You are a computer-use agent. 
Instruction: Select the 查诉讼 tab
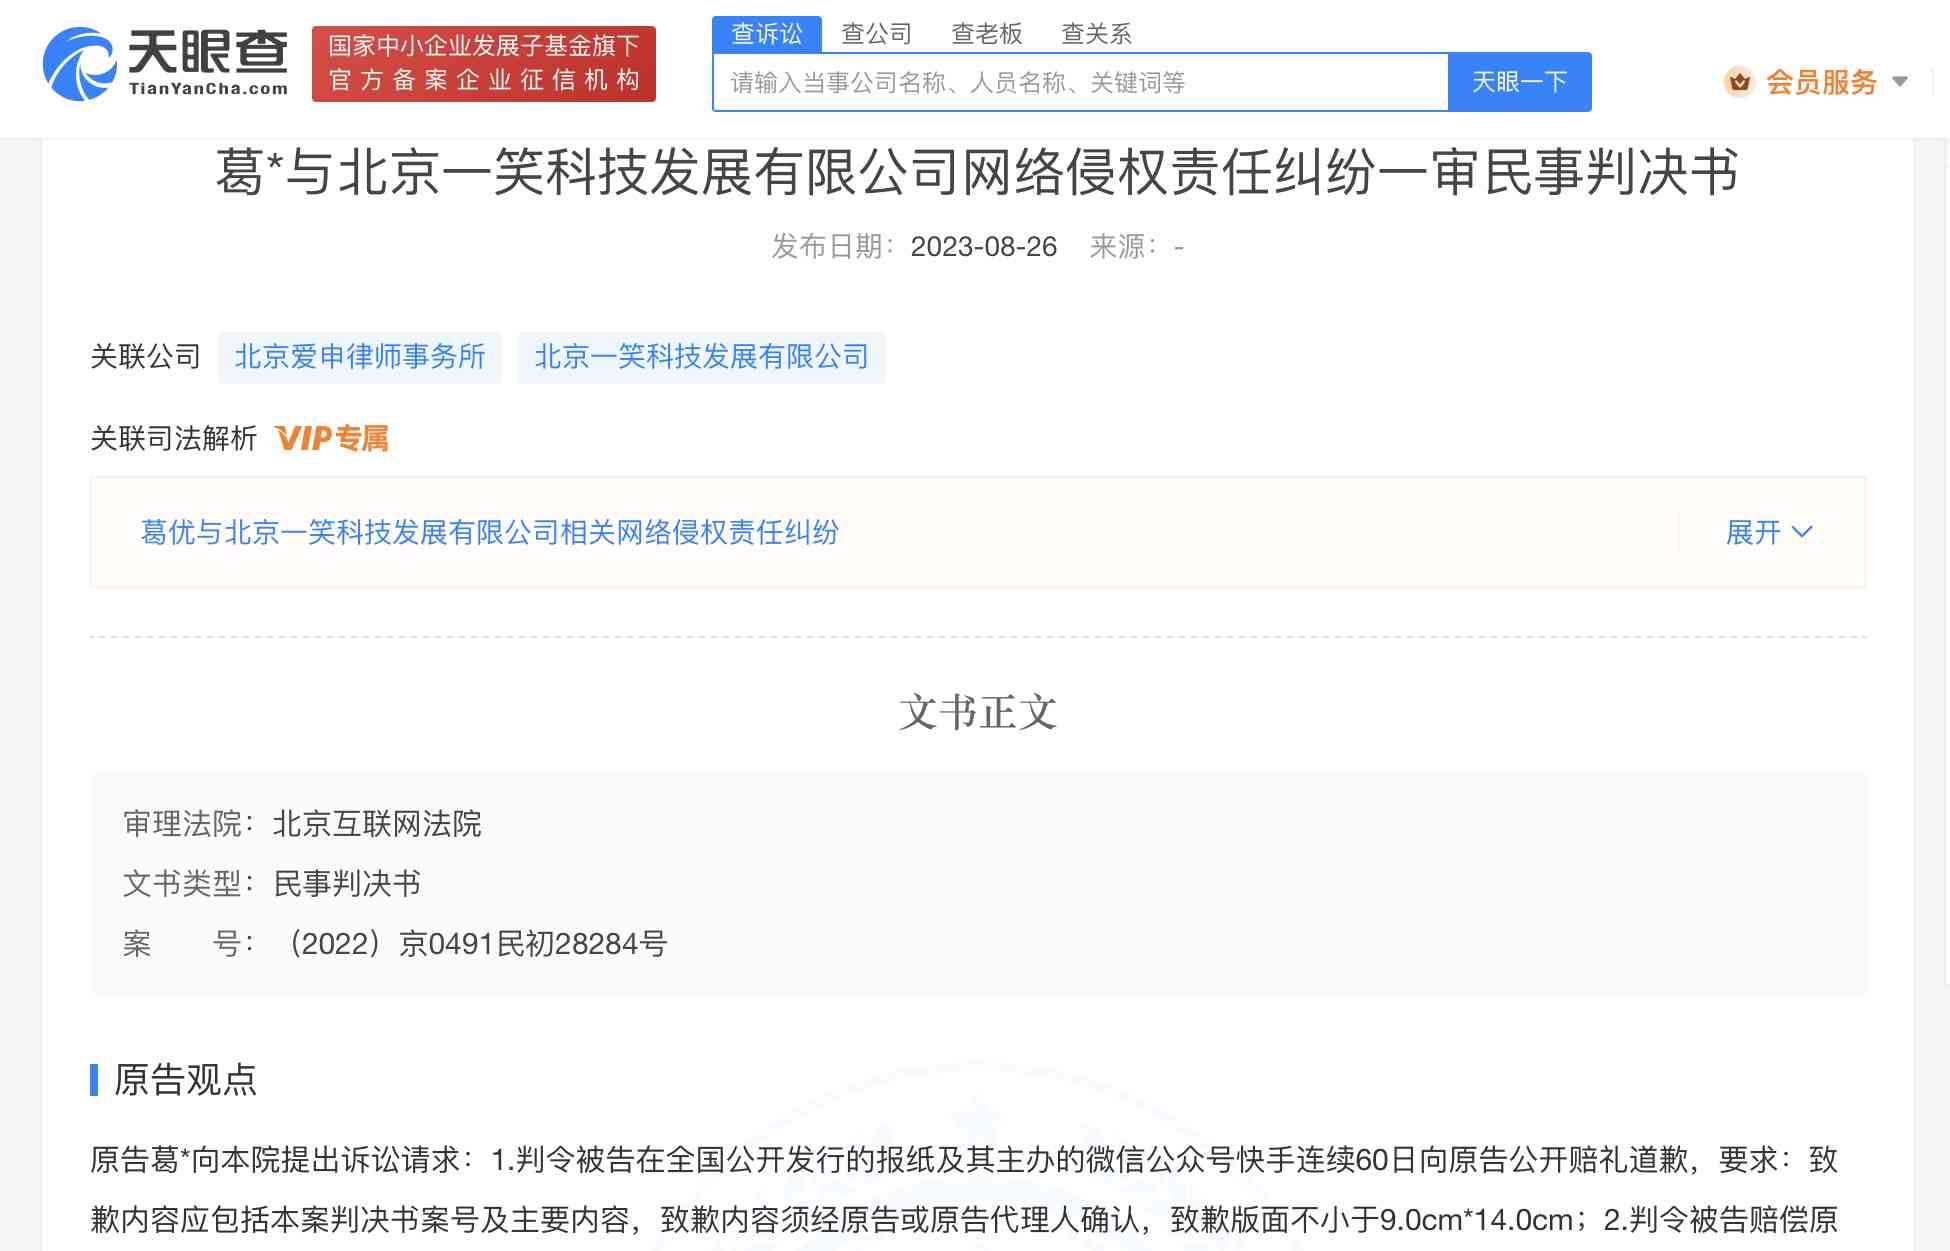click(x=767, y=34)
